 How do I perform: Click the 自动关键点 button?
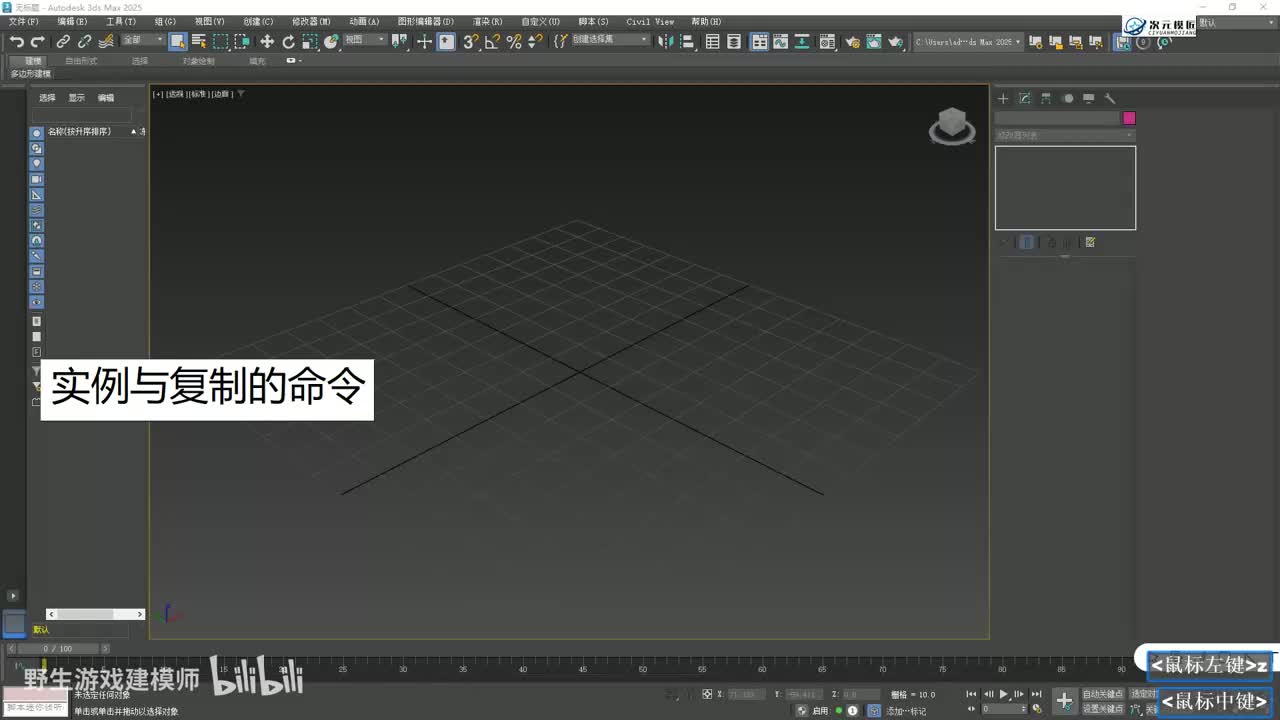pyautogui.click(x=1103, y=694)
